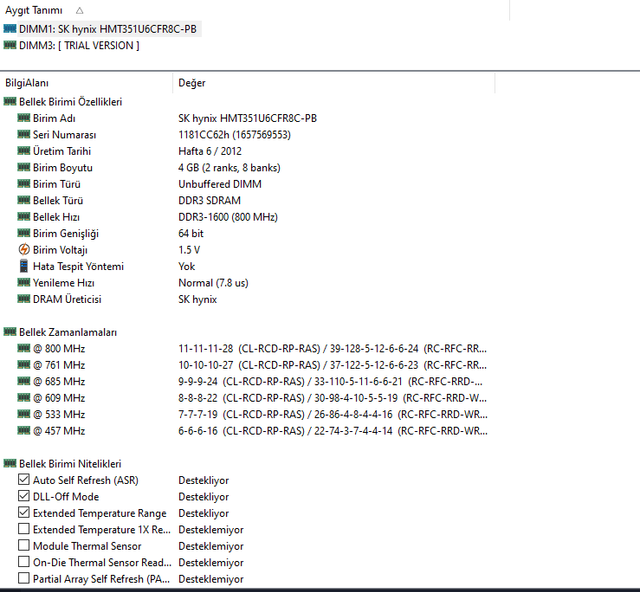
Task: Click the @ 800 MHz timing icon
Action: click(x=24, y=348)
